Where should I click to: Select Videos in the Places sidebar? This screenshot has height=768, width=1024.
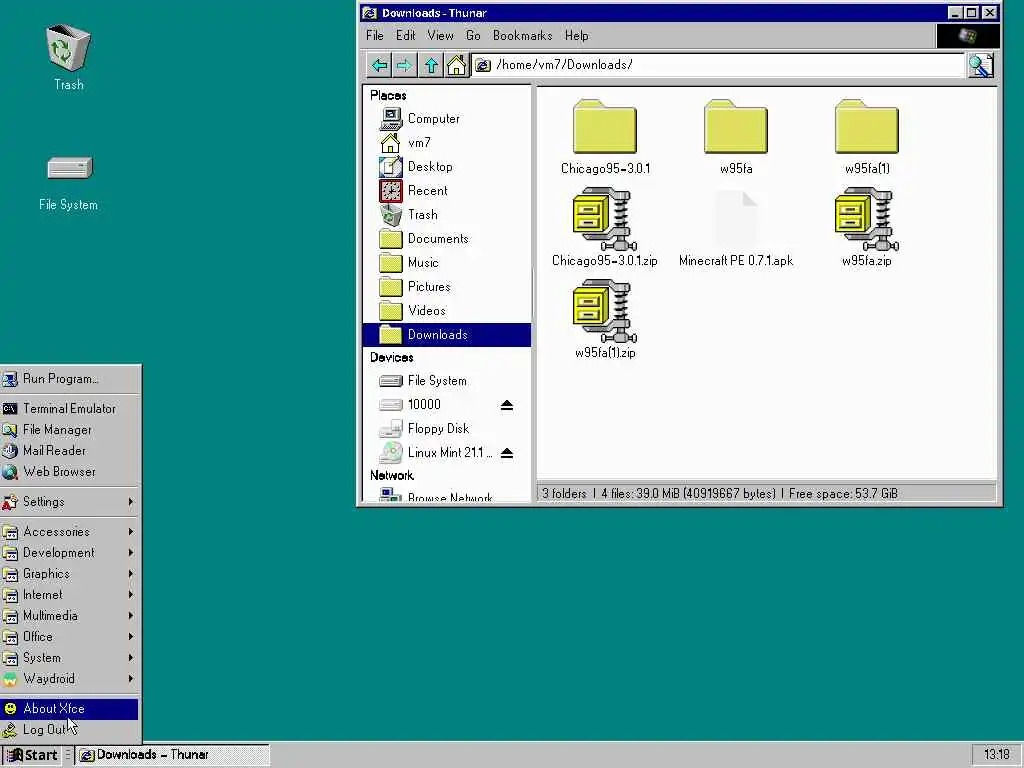(x=447, y=311)
